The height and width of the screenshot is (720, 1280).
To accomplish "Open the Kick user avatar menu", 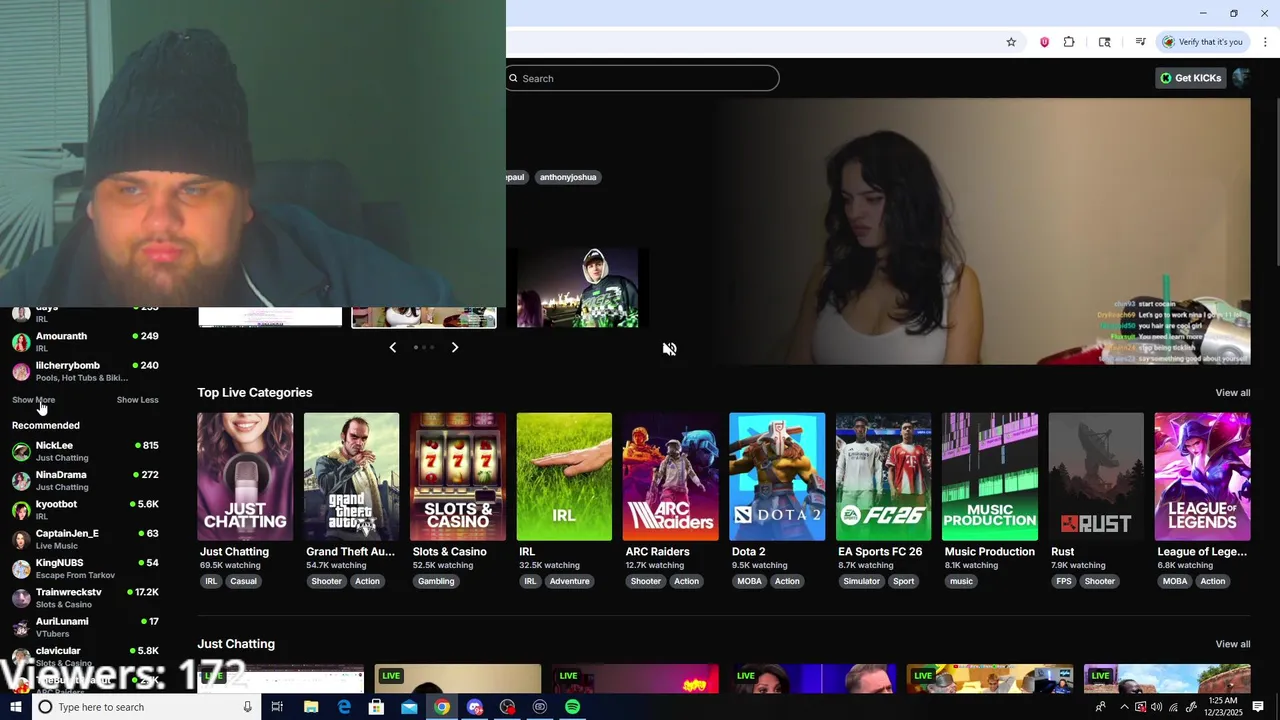I will (1241, 78).
